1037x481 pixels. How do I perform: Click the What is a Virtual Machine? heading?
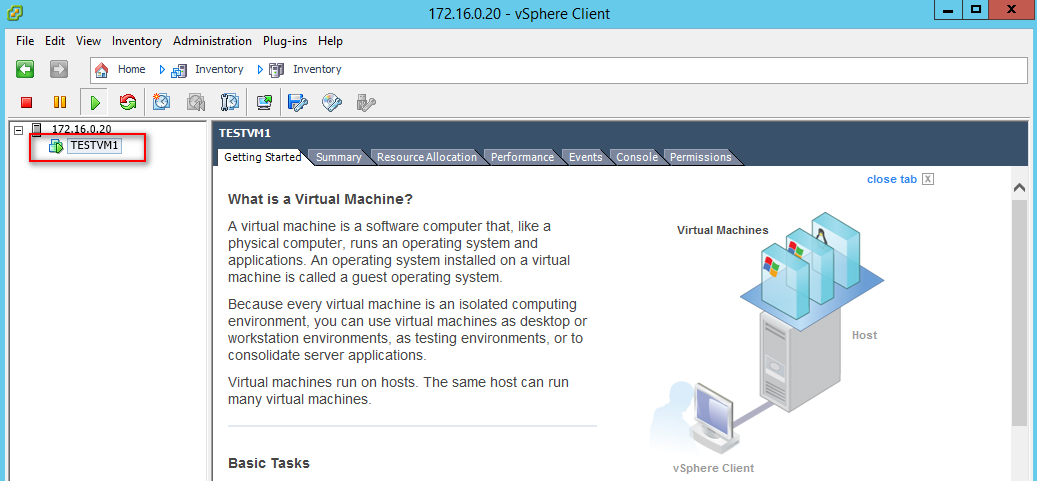point(320,199)
